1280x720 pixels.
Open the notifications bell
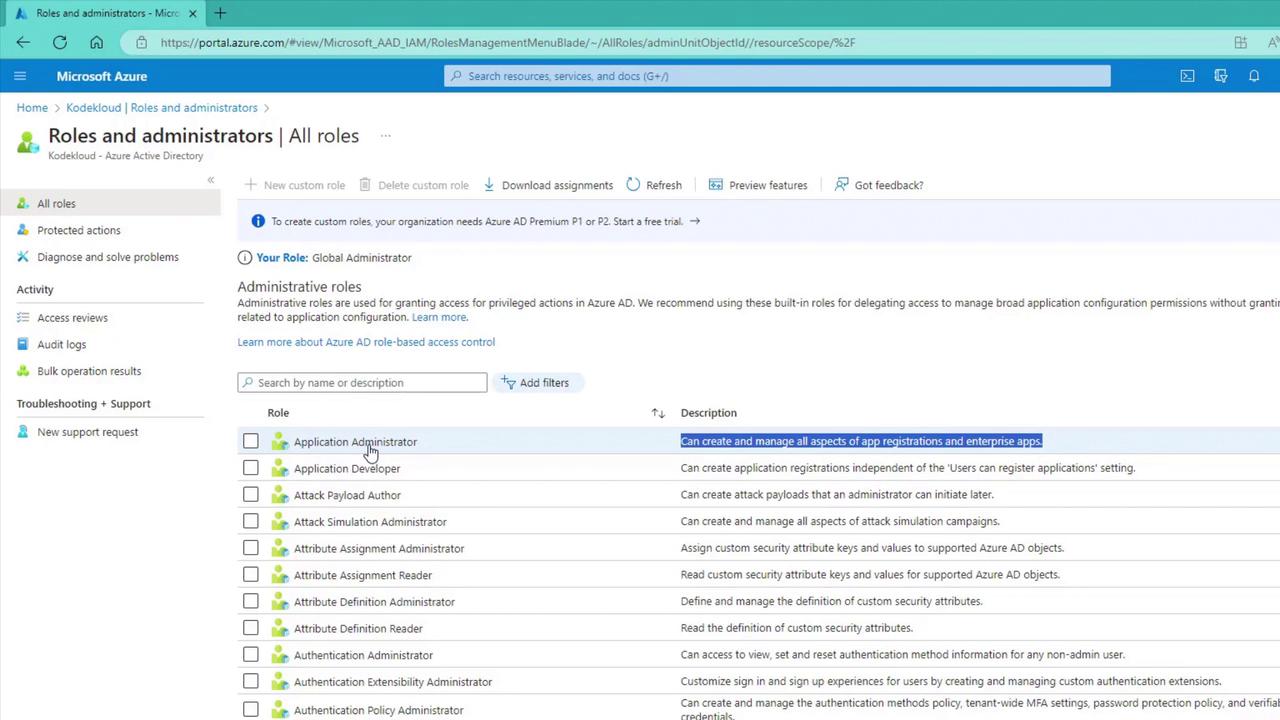[1254, 76]
